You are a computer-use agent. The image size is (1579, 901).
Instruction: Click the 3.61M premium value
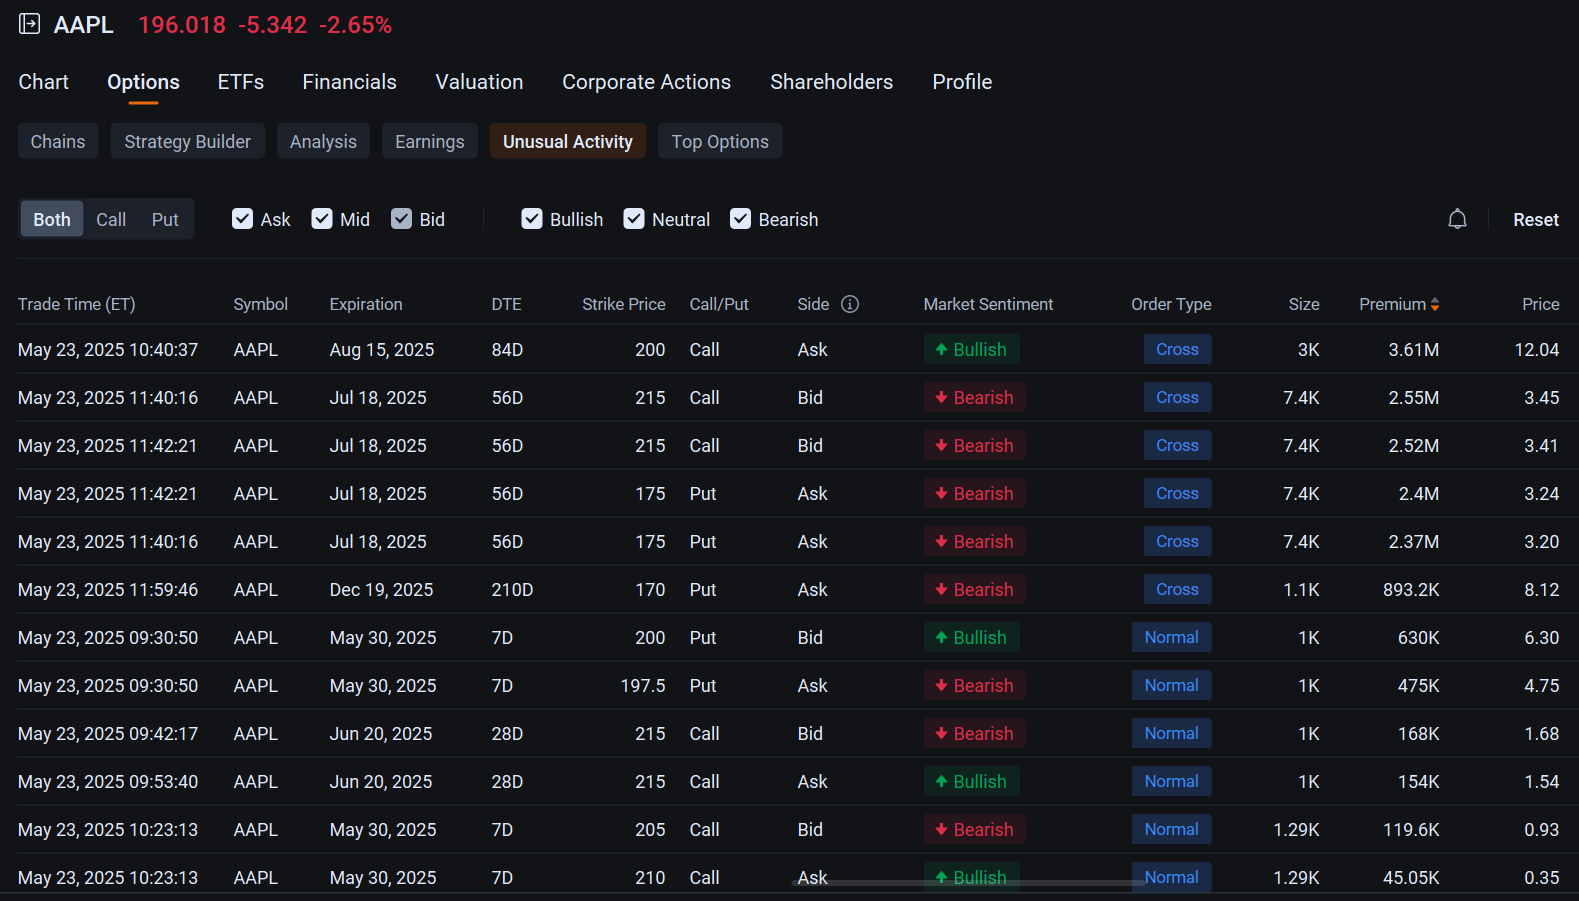click(x=1414, y=349)
